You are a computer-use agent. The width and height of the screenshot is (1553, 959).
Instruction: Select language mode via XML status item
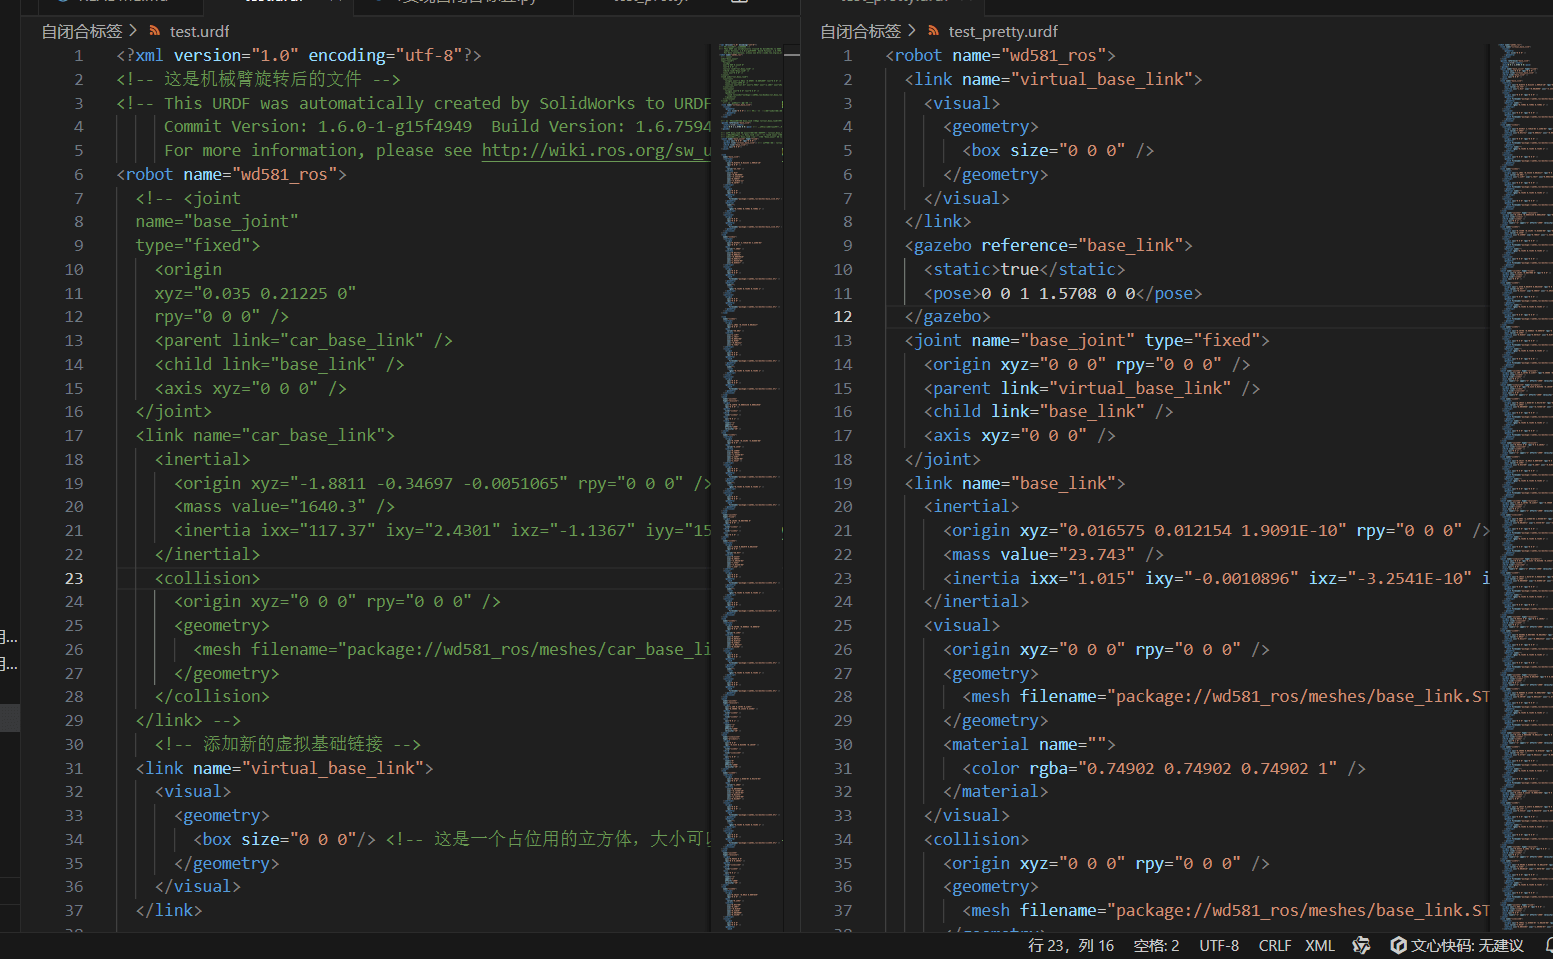1320,946
